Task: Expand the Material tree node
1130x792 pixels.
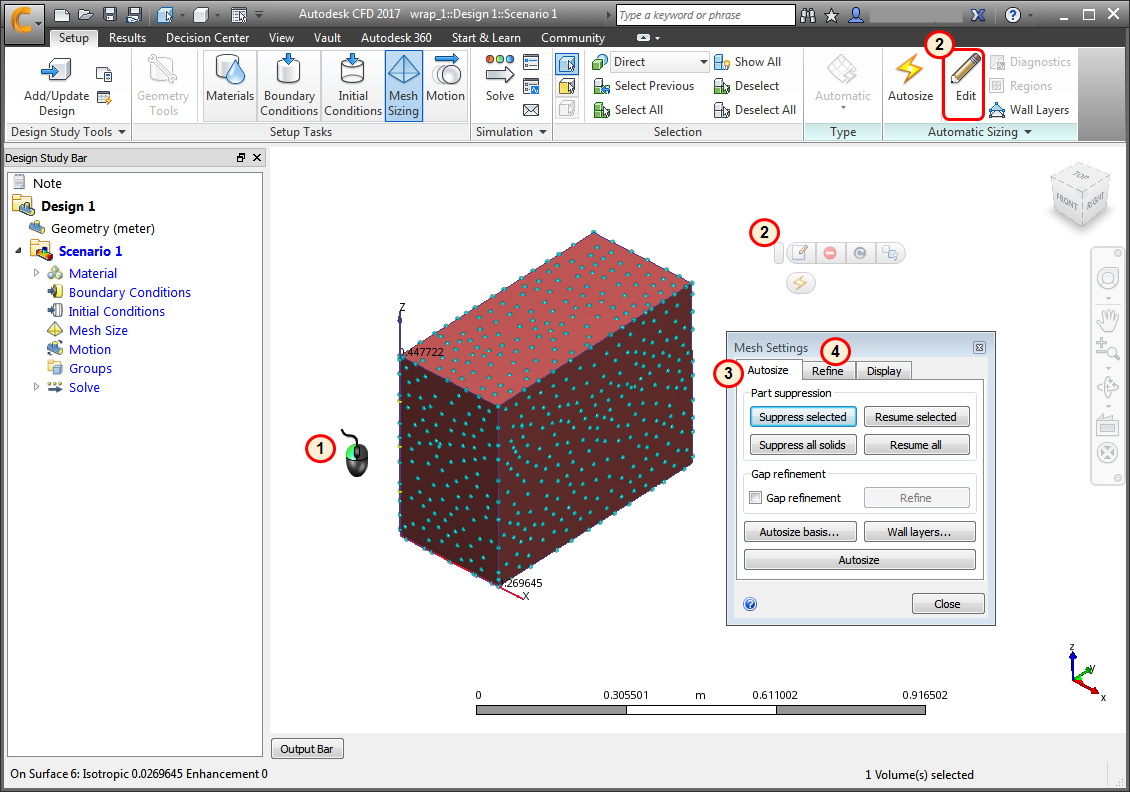Action: point(37,272)
